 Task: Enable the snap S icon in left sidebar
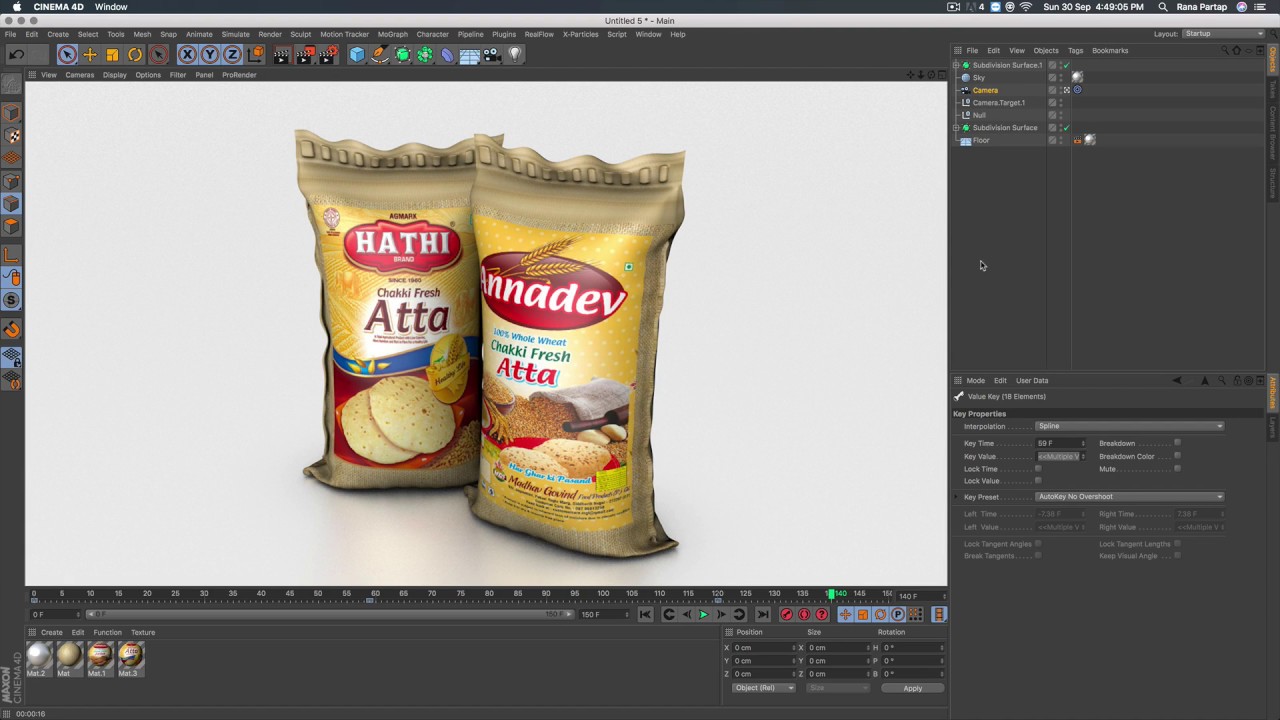(11, 300)
